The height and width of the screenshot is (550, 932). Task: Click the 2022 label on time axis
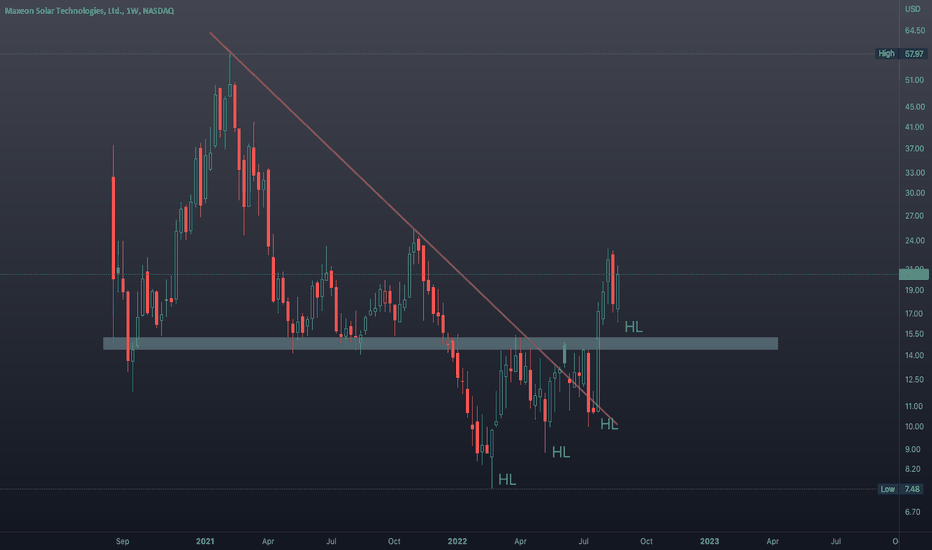(x=457, y=541)
